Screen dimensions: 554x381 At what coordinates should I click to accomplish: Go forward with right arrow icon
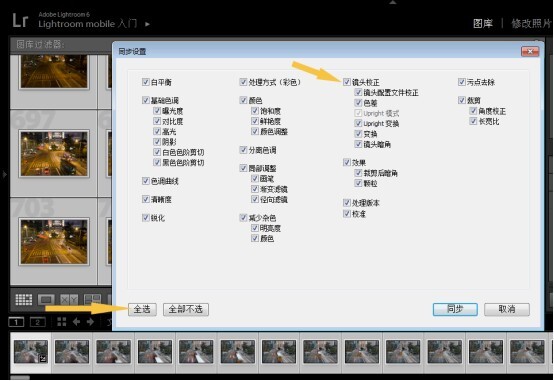pyautogui.click(x=90, y=322)
